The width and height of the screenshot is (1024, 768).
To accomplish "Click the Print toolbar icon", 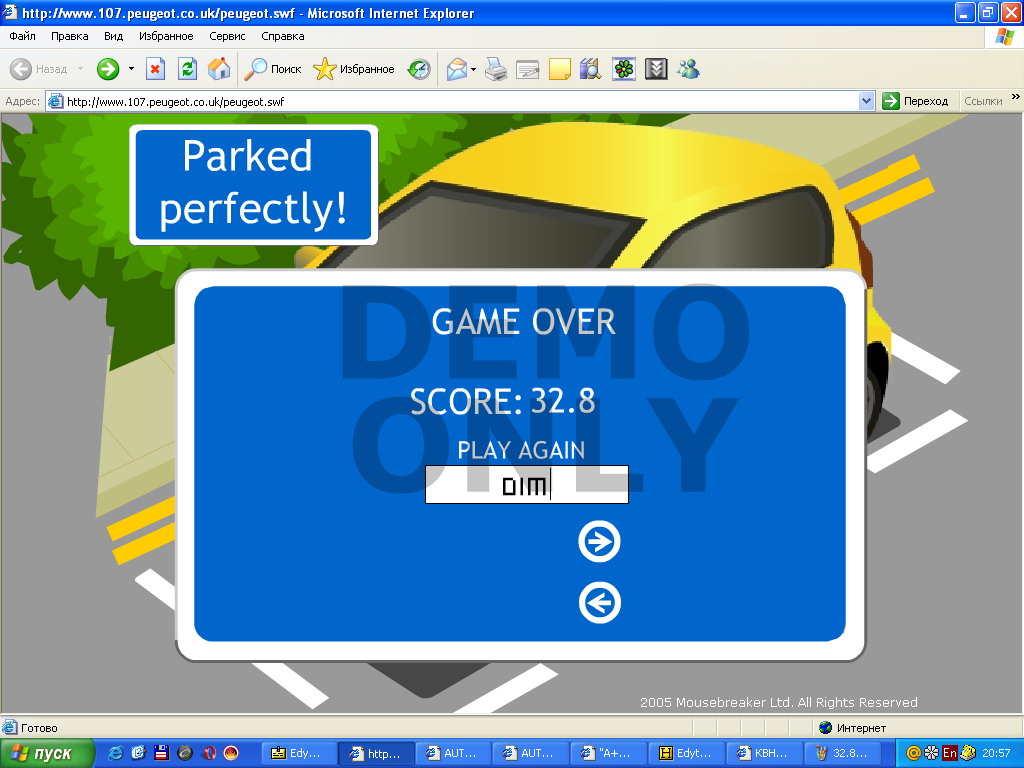I will coord(496,69).
